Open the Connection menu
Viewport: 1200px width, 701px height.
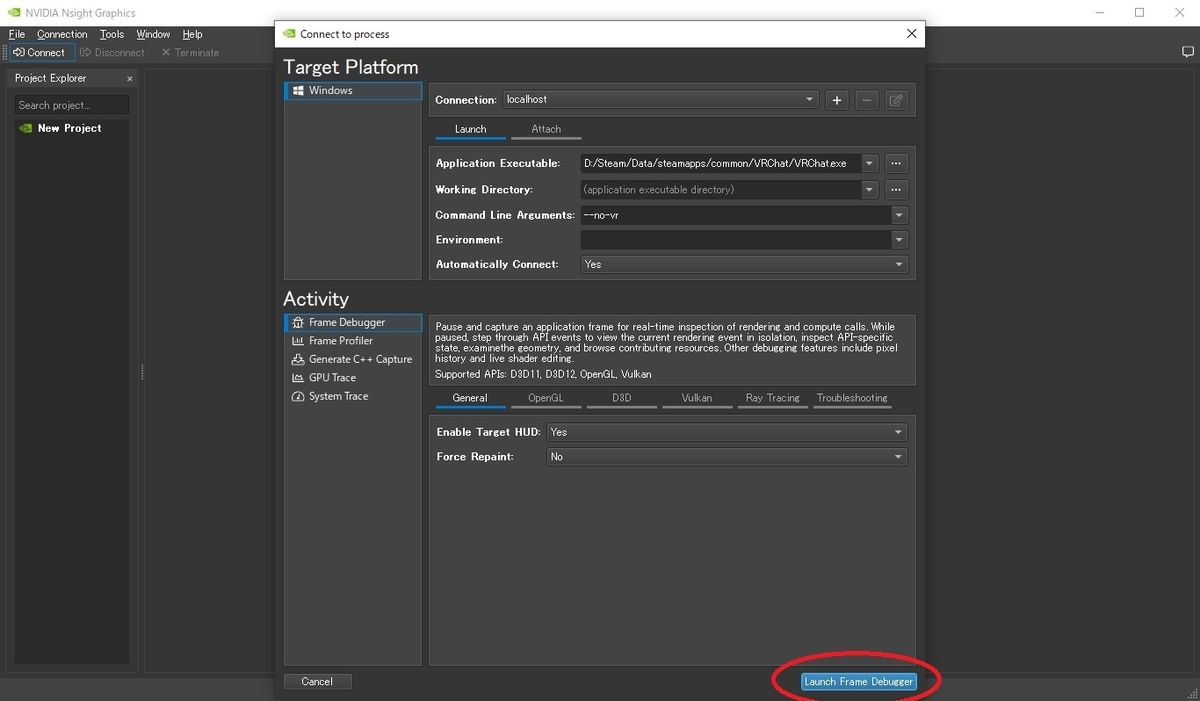pyautogui.click(x=62, y=34)
